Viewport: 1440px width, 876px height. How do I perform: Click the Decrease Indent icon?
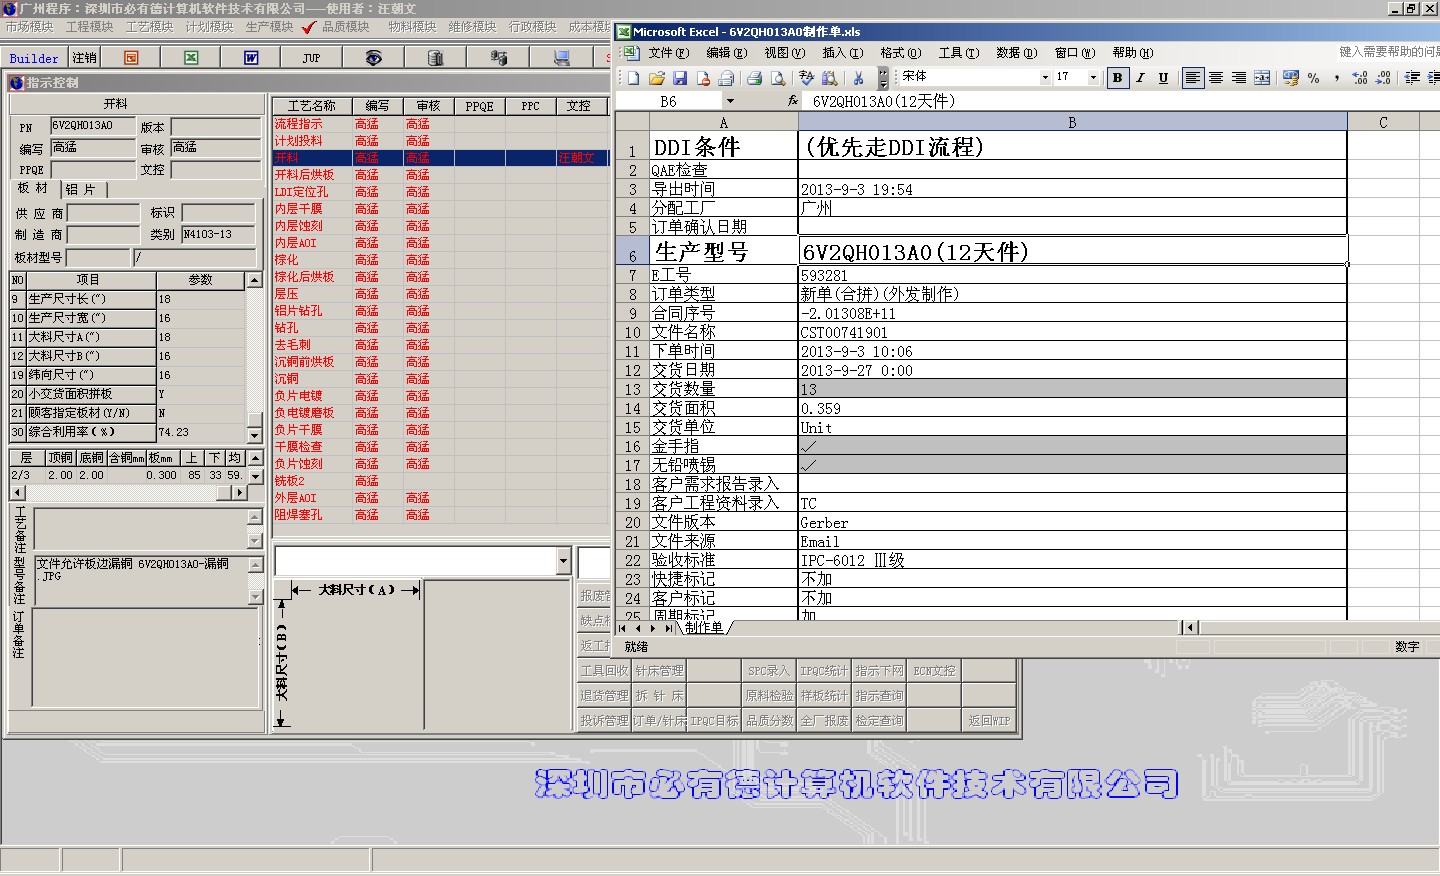(x=1412, y=78)
